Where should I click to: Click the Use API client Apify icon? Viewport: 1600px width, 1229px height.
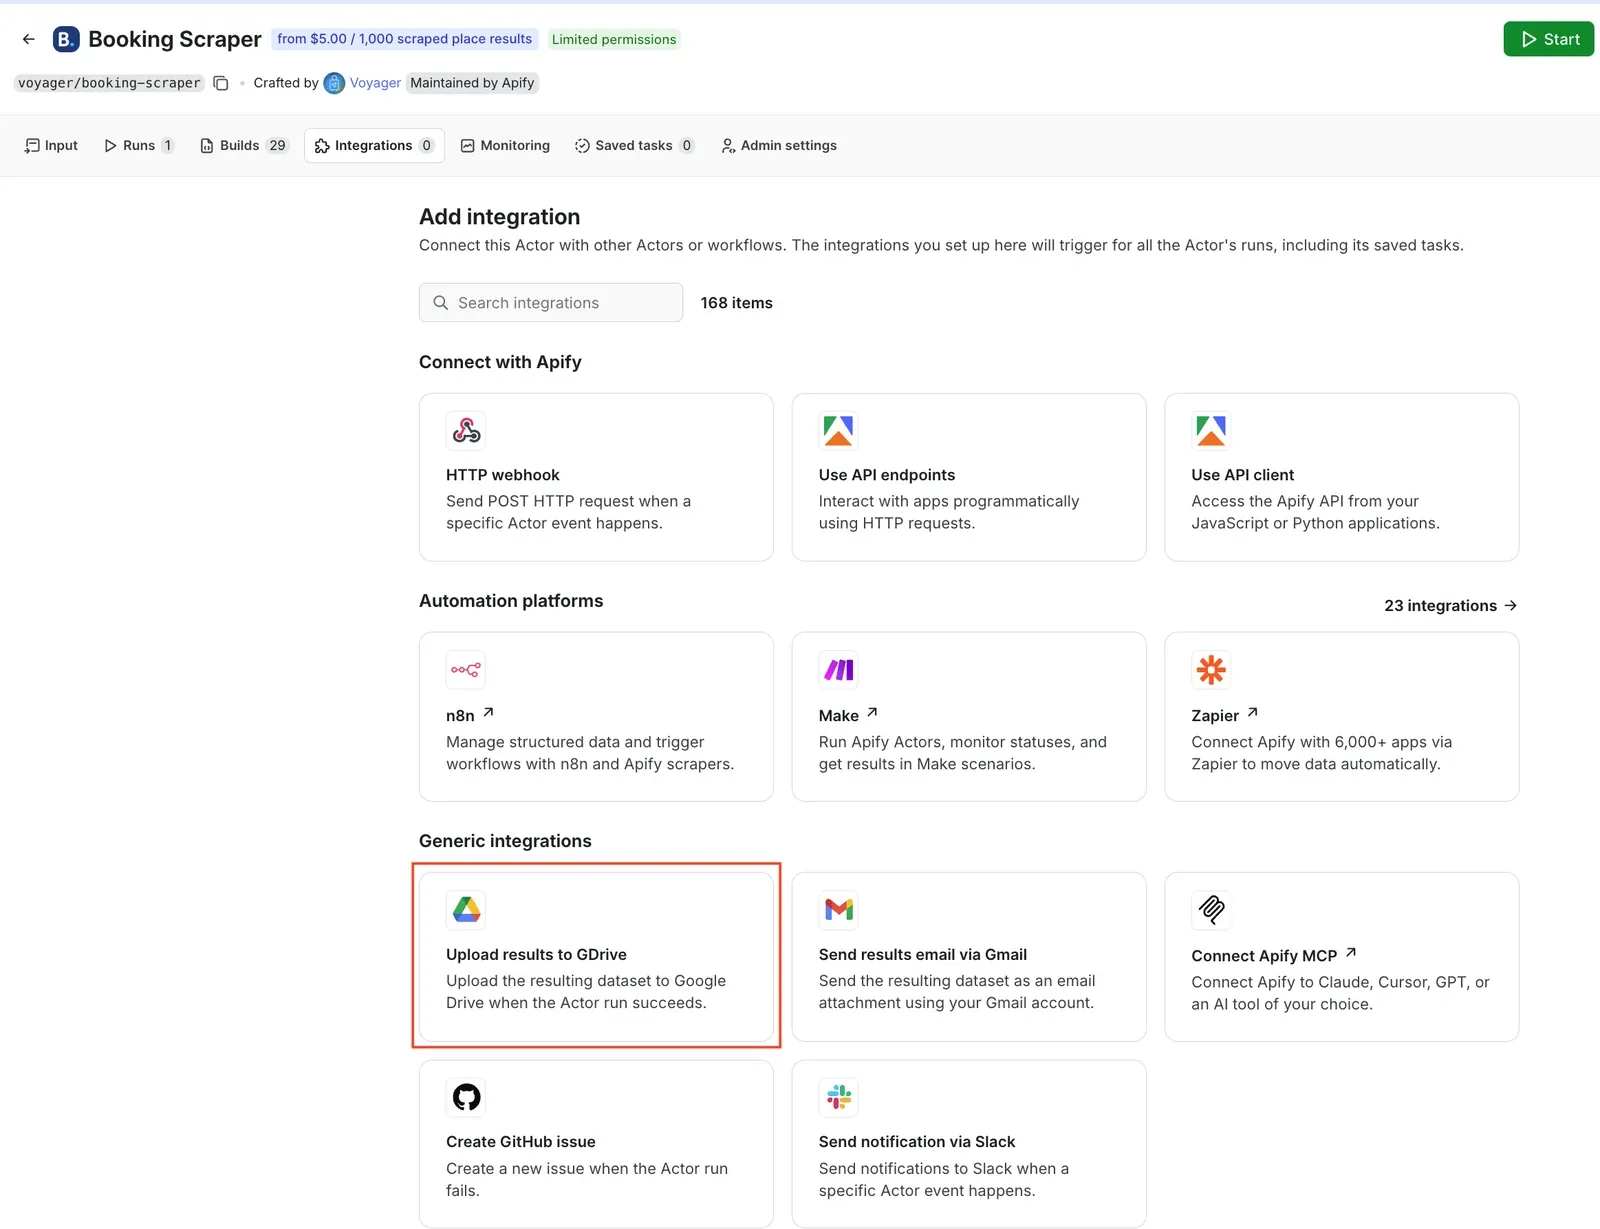[x=1211, y=431]
